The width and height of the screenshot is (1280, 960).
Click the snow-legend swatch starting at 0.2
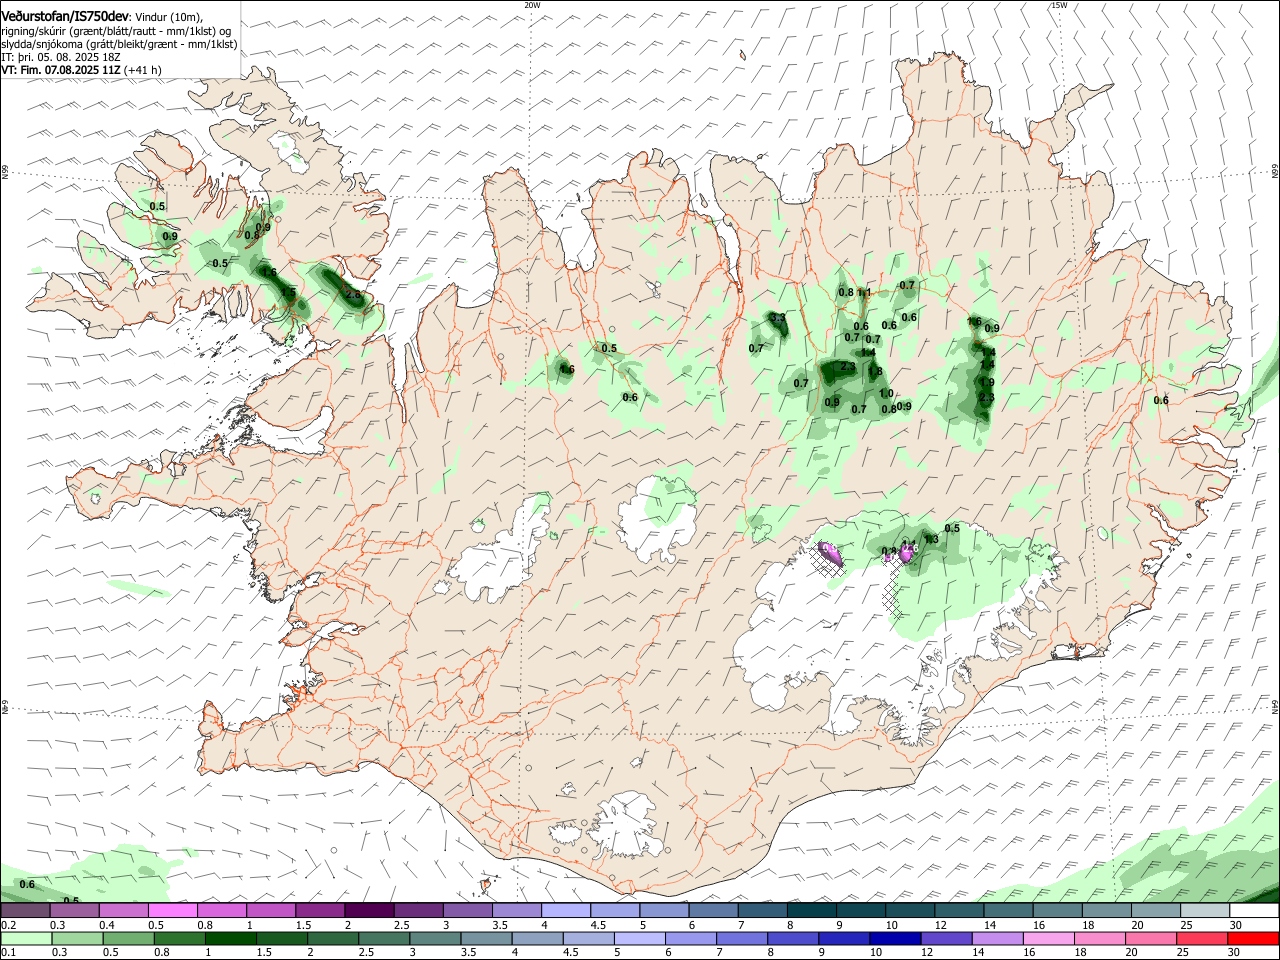click(x=25, y=911)
